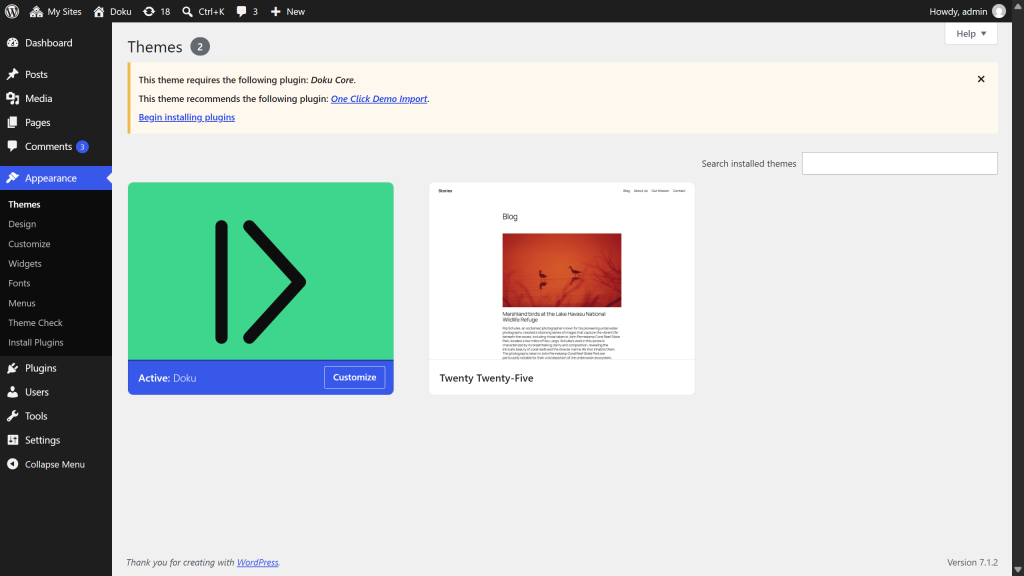Expand the Help dropdown tab

point(971,33)
